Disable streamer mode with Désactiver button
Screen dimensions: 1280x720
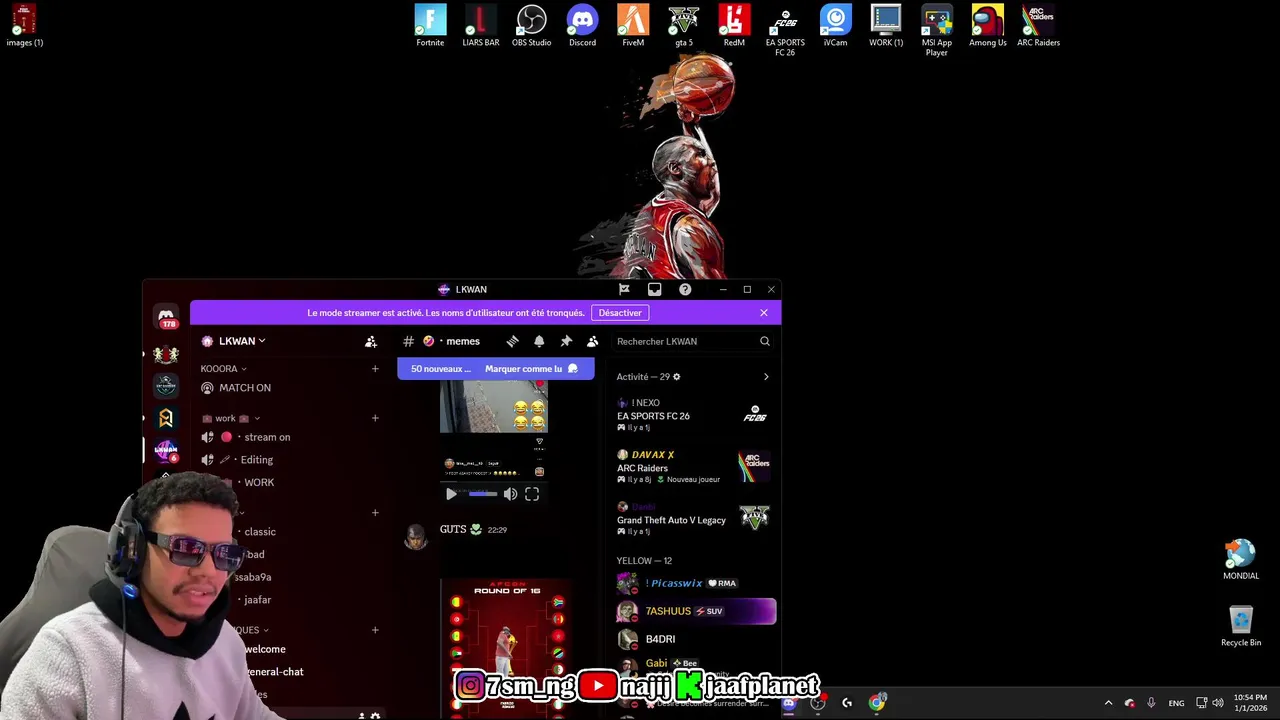click(x=620, y=313)
